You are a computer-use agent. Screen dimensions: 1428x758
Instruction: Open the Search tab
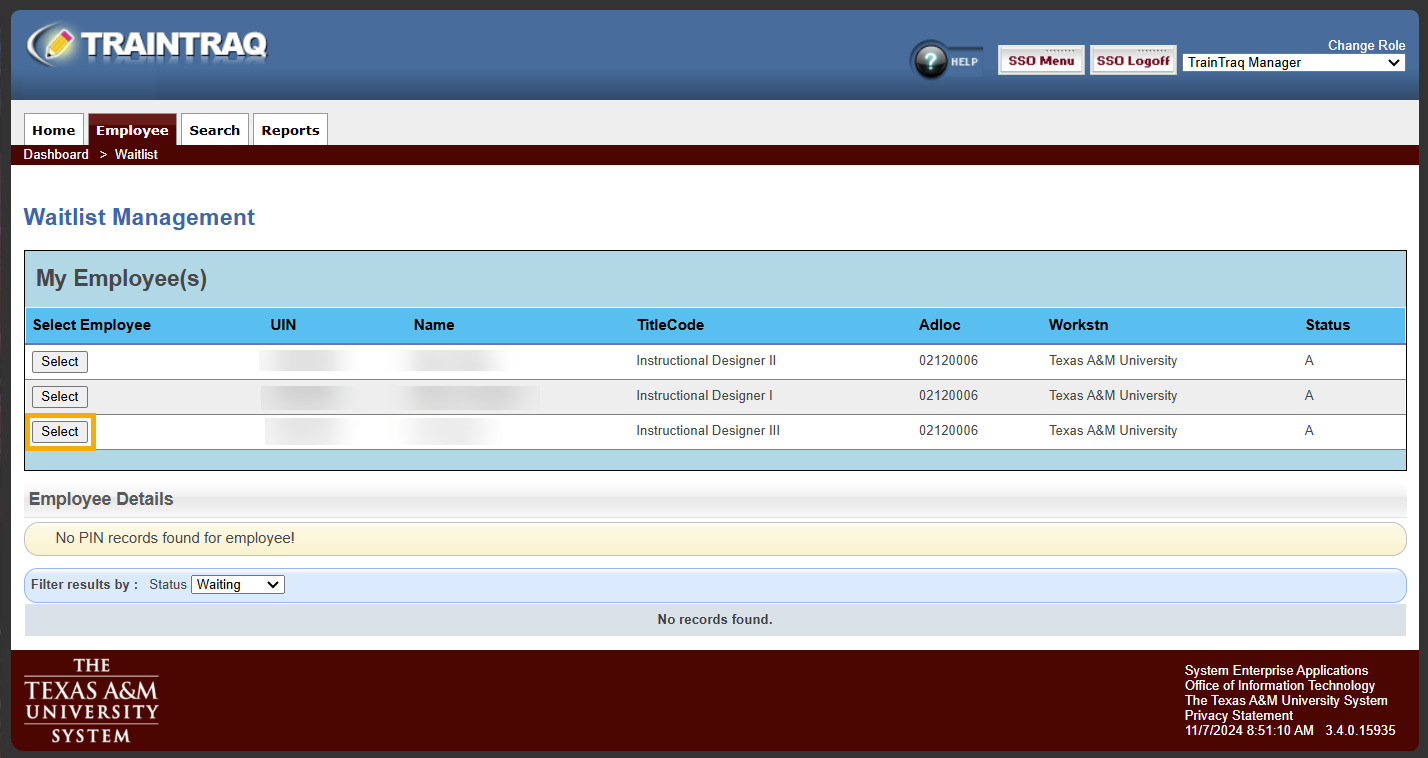point(214,130)
